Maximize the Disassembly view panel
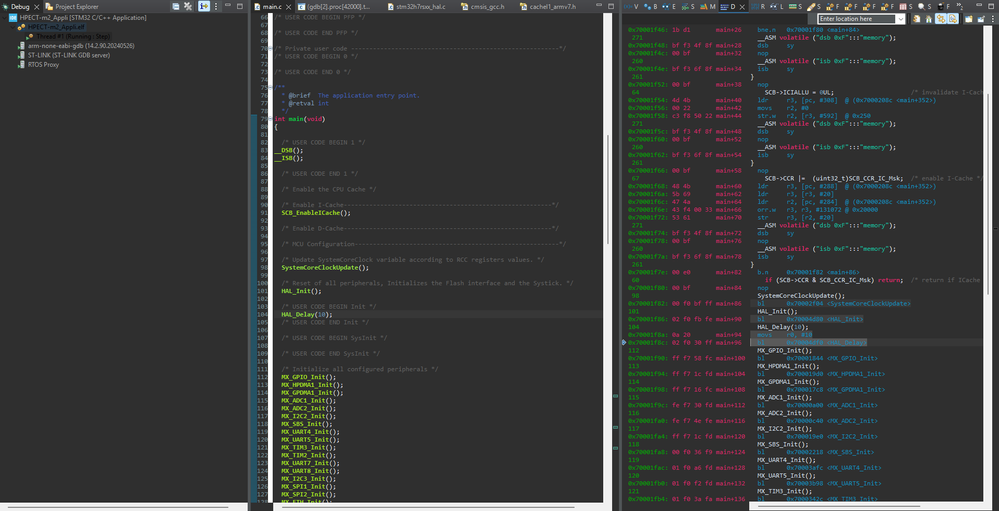This screenshot has width=999, height=511. [991, 6]
